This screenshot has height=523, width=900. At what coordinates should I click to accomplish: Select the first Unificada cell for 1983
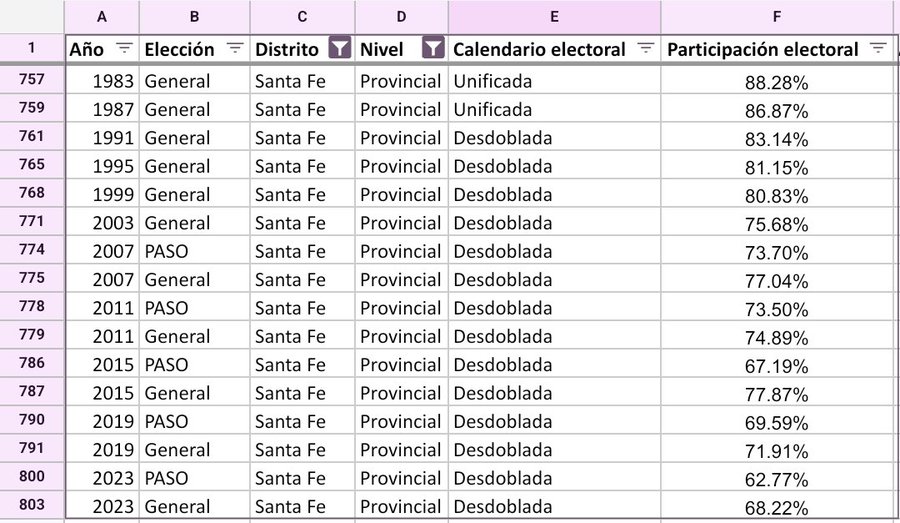click(554, 81)
